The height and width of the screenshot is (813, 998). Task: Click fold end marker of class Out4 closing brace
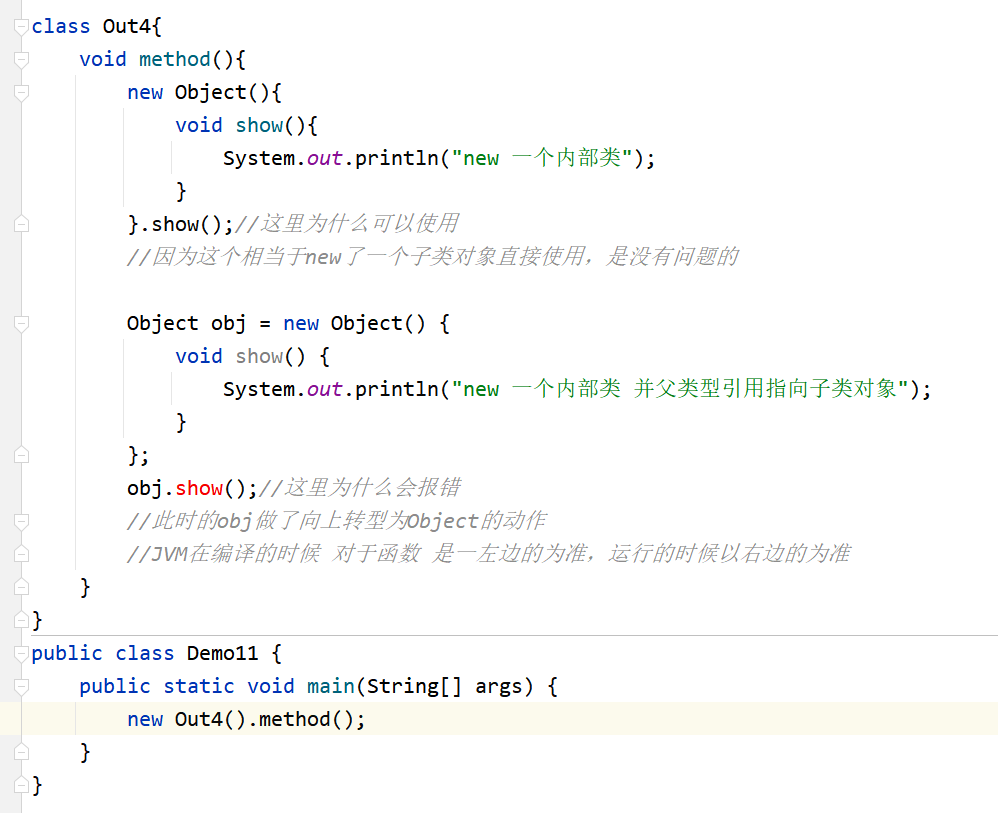[21, 620]
